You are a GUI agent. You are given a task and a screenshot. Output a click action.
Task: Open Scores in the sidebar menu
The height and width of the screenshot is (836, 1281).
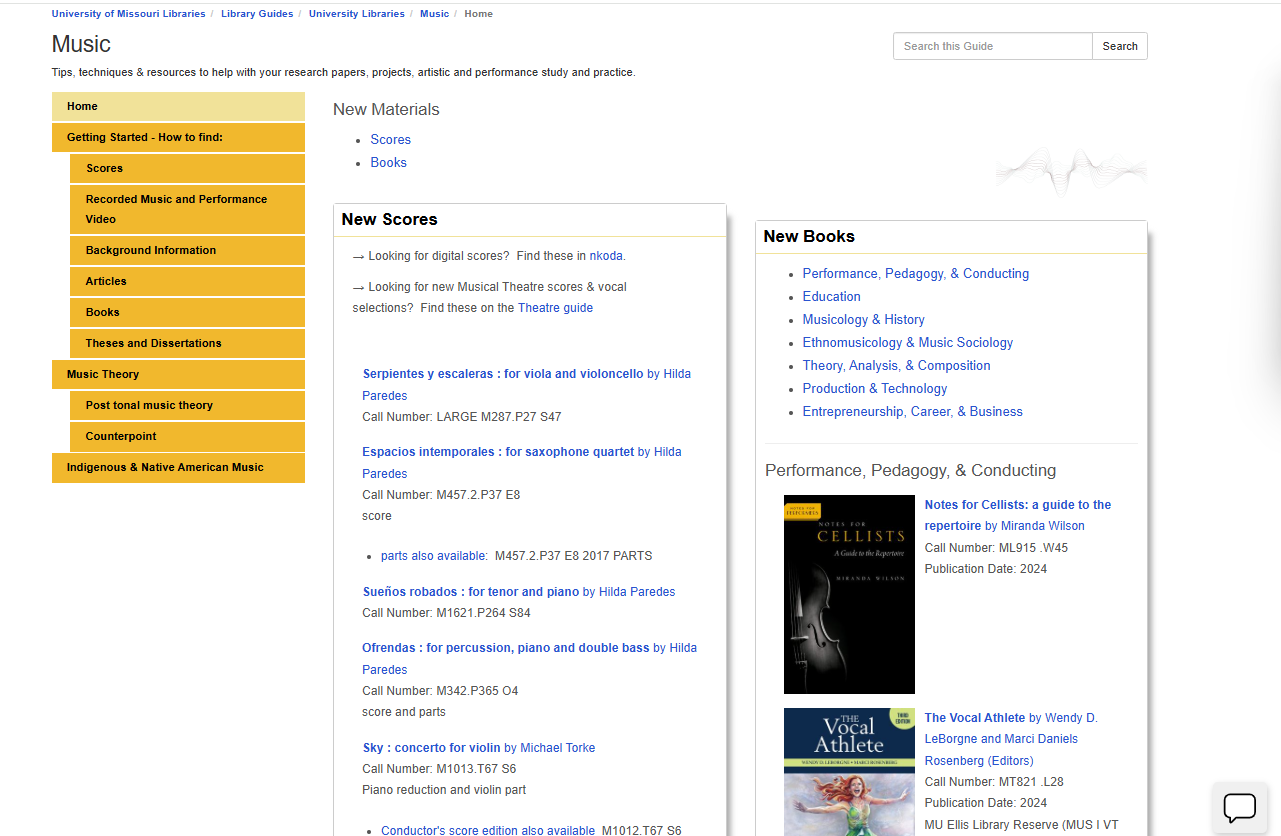point(104,169)
